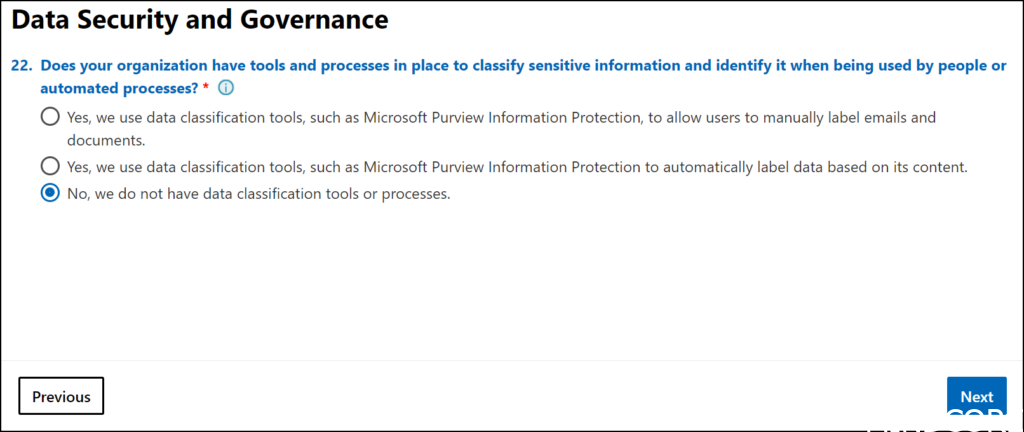Click the red required asterisk
This screenshot has width=1024, height=432.
click(x=206, y=88)
